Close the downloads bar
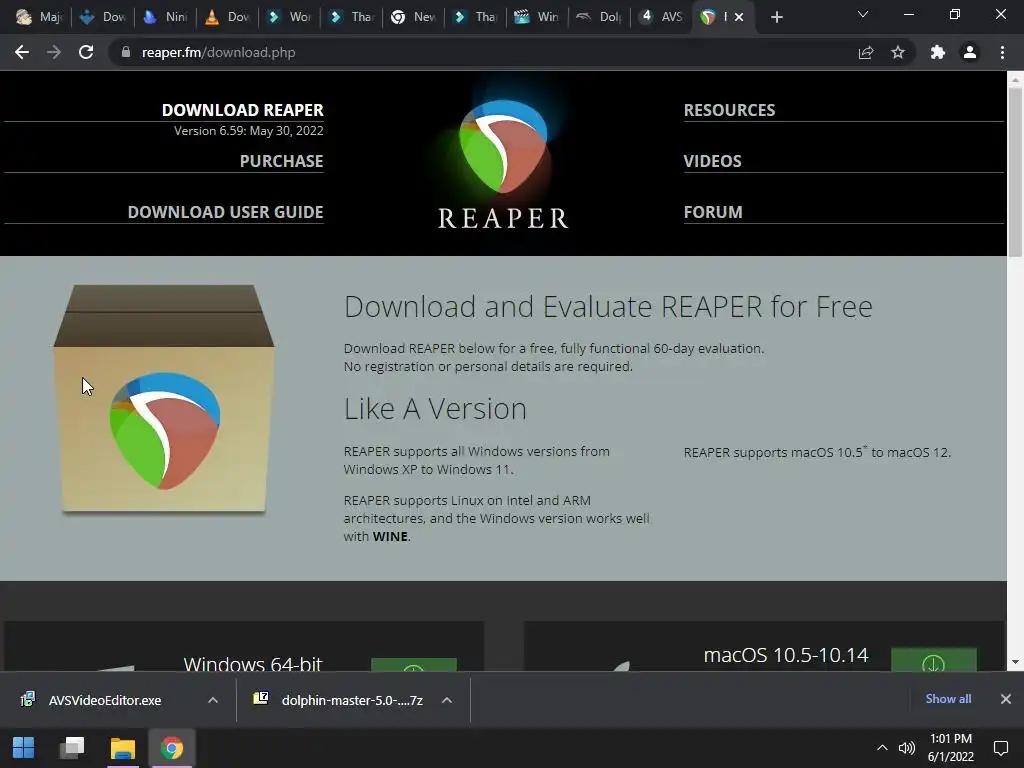Viewport: 1024px width, 768px height. pos(1006,699)
